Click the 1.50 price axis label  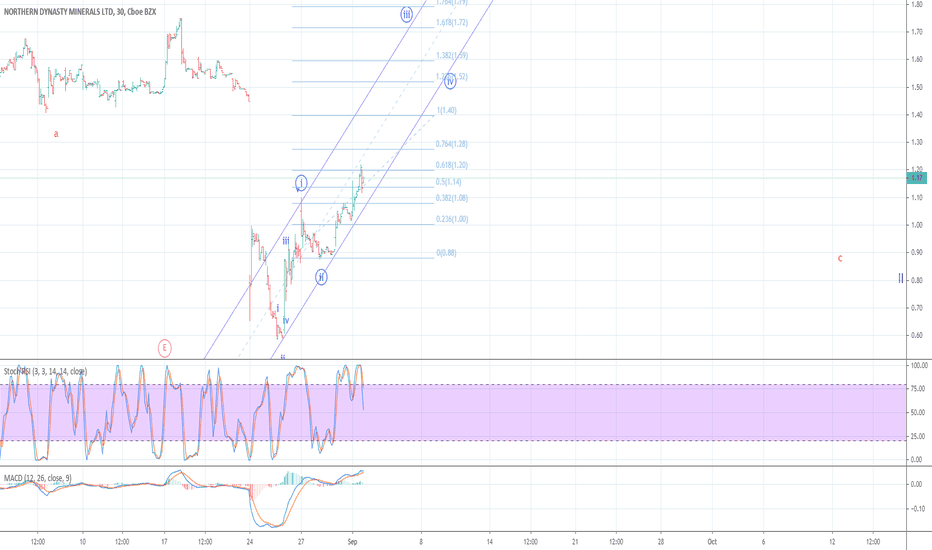(917, 87)
